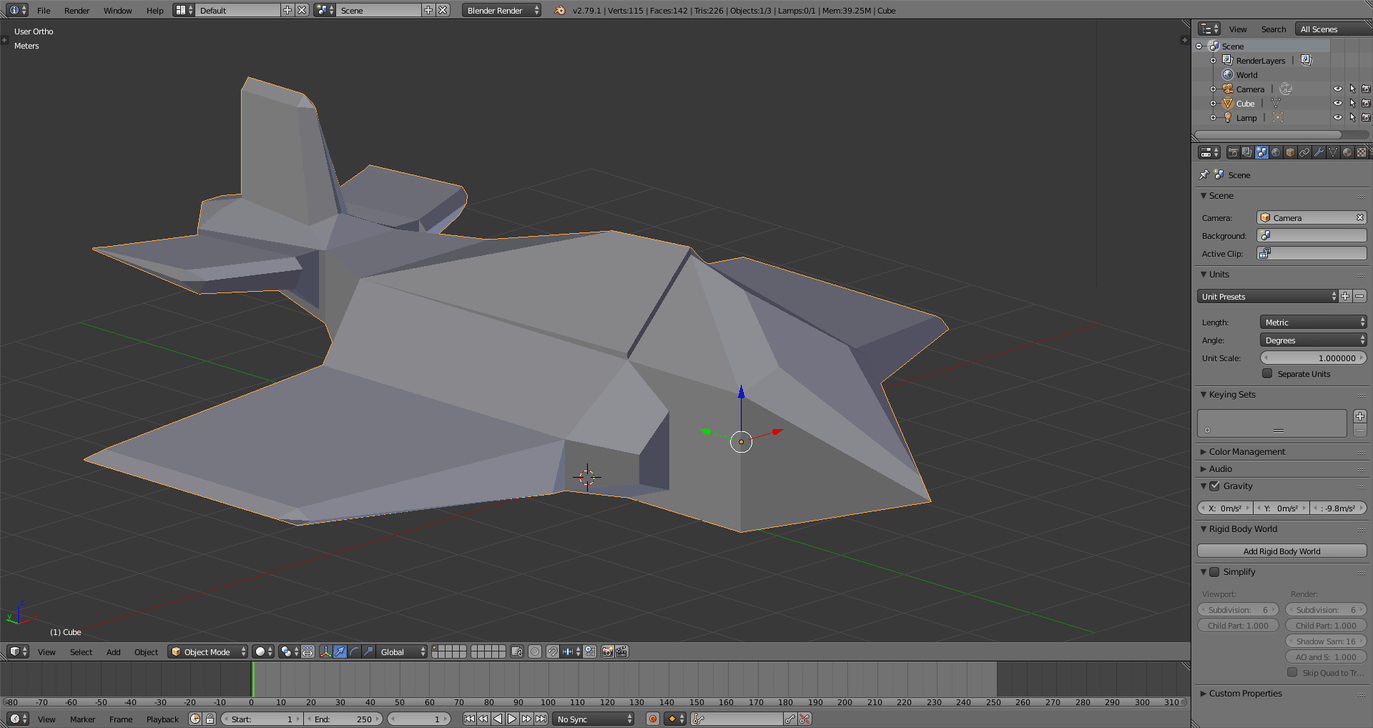The image size is (1373, 728).
Task: Open the World properties tab
Action: 1275,152
